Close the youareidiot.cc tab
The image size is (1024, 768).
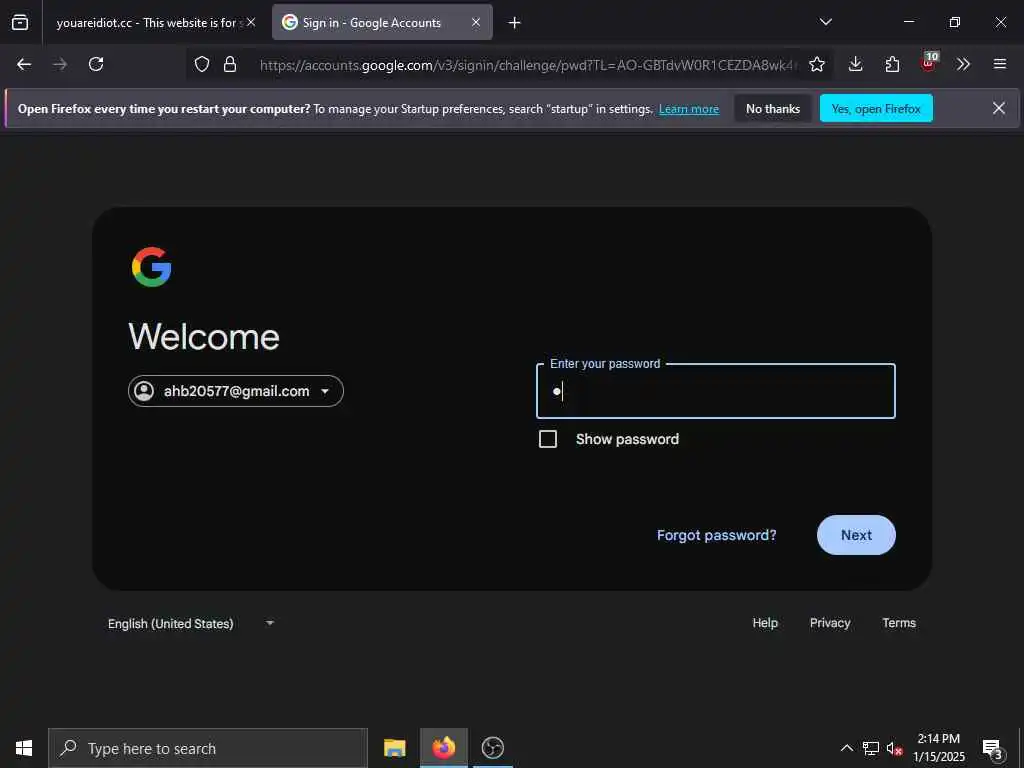click(251, 22)
